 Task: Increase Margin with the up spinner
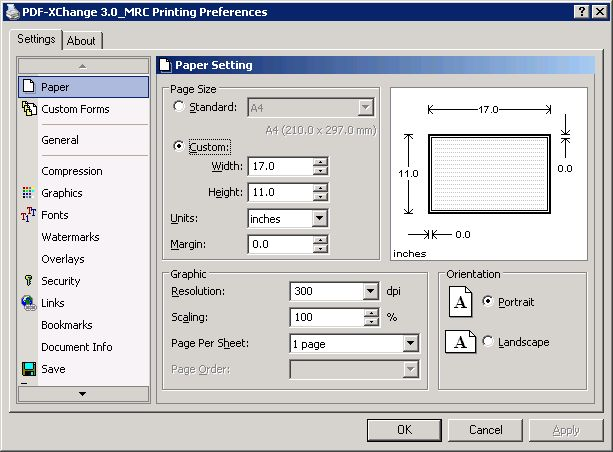click(320, 240)
